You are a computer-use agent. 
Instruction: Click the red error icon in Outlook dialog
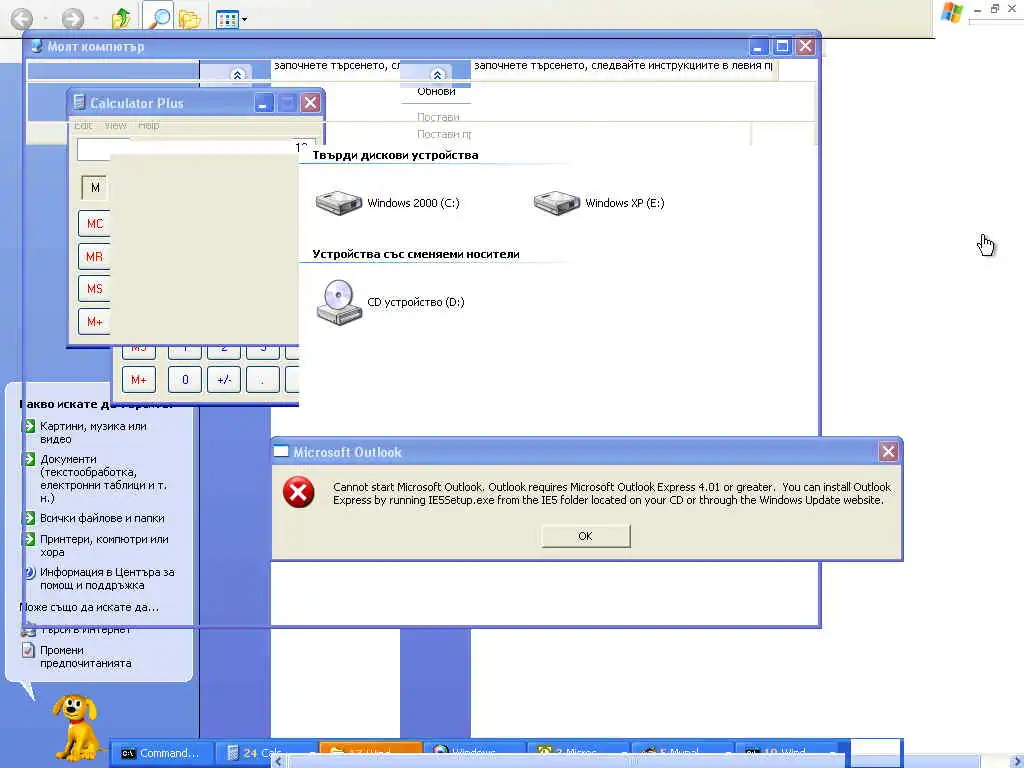(298, 492)
